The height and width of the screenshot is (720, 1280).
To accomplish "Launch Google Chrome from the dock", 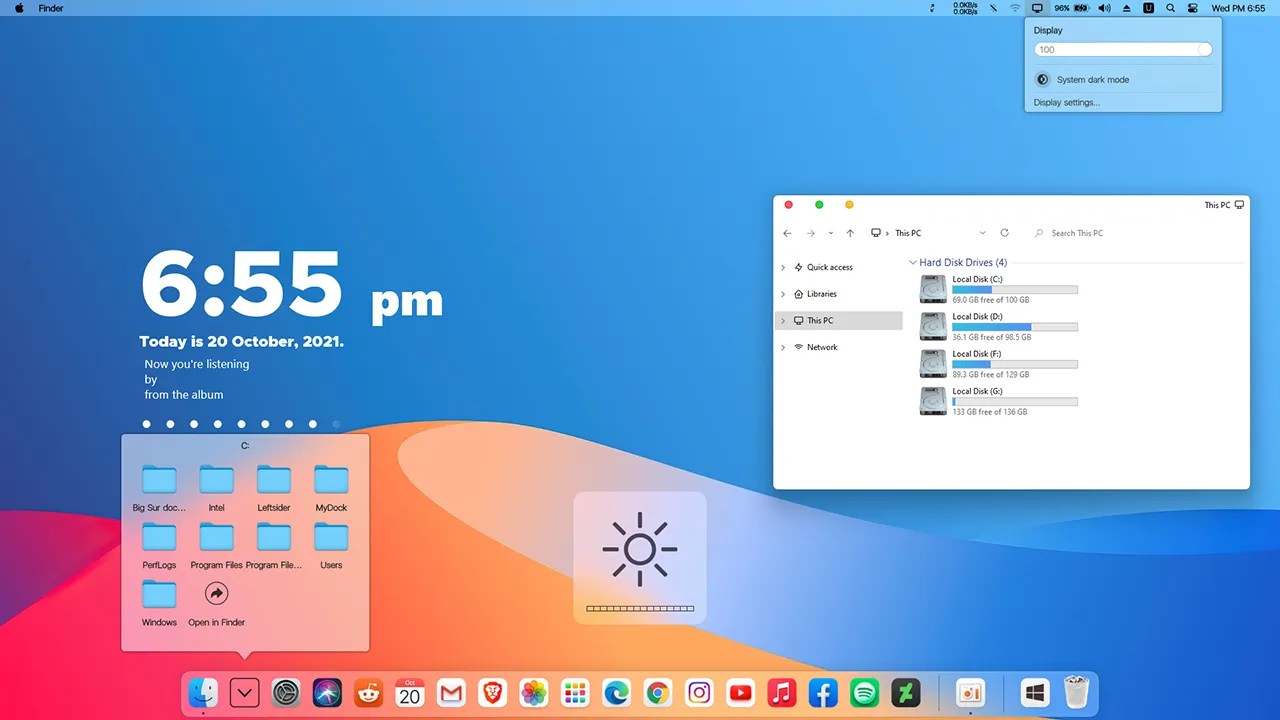I will coord(657,692).
